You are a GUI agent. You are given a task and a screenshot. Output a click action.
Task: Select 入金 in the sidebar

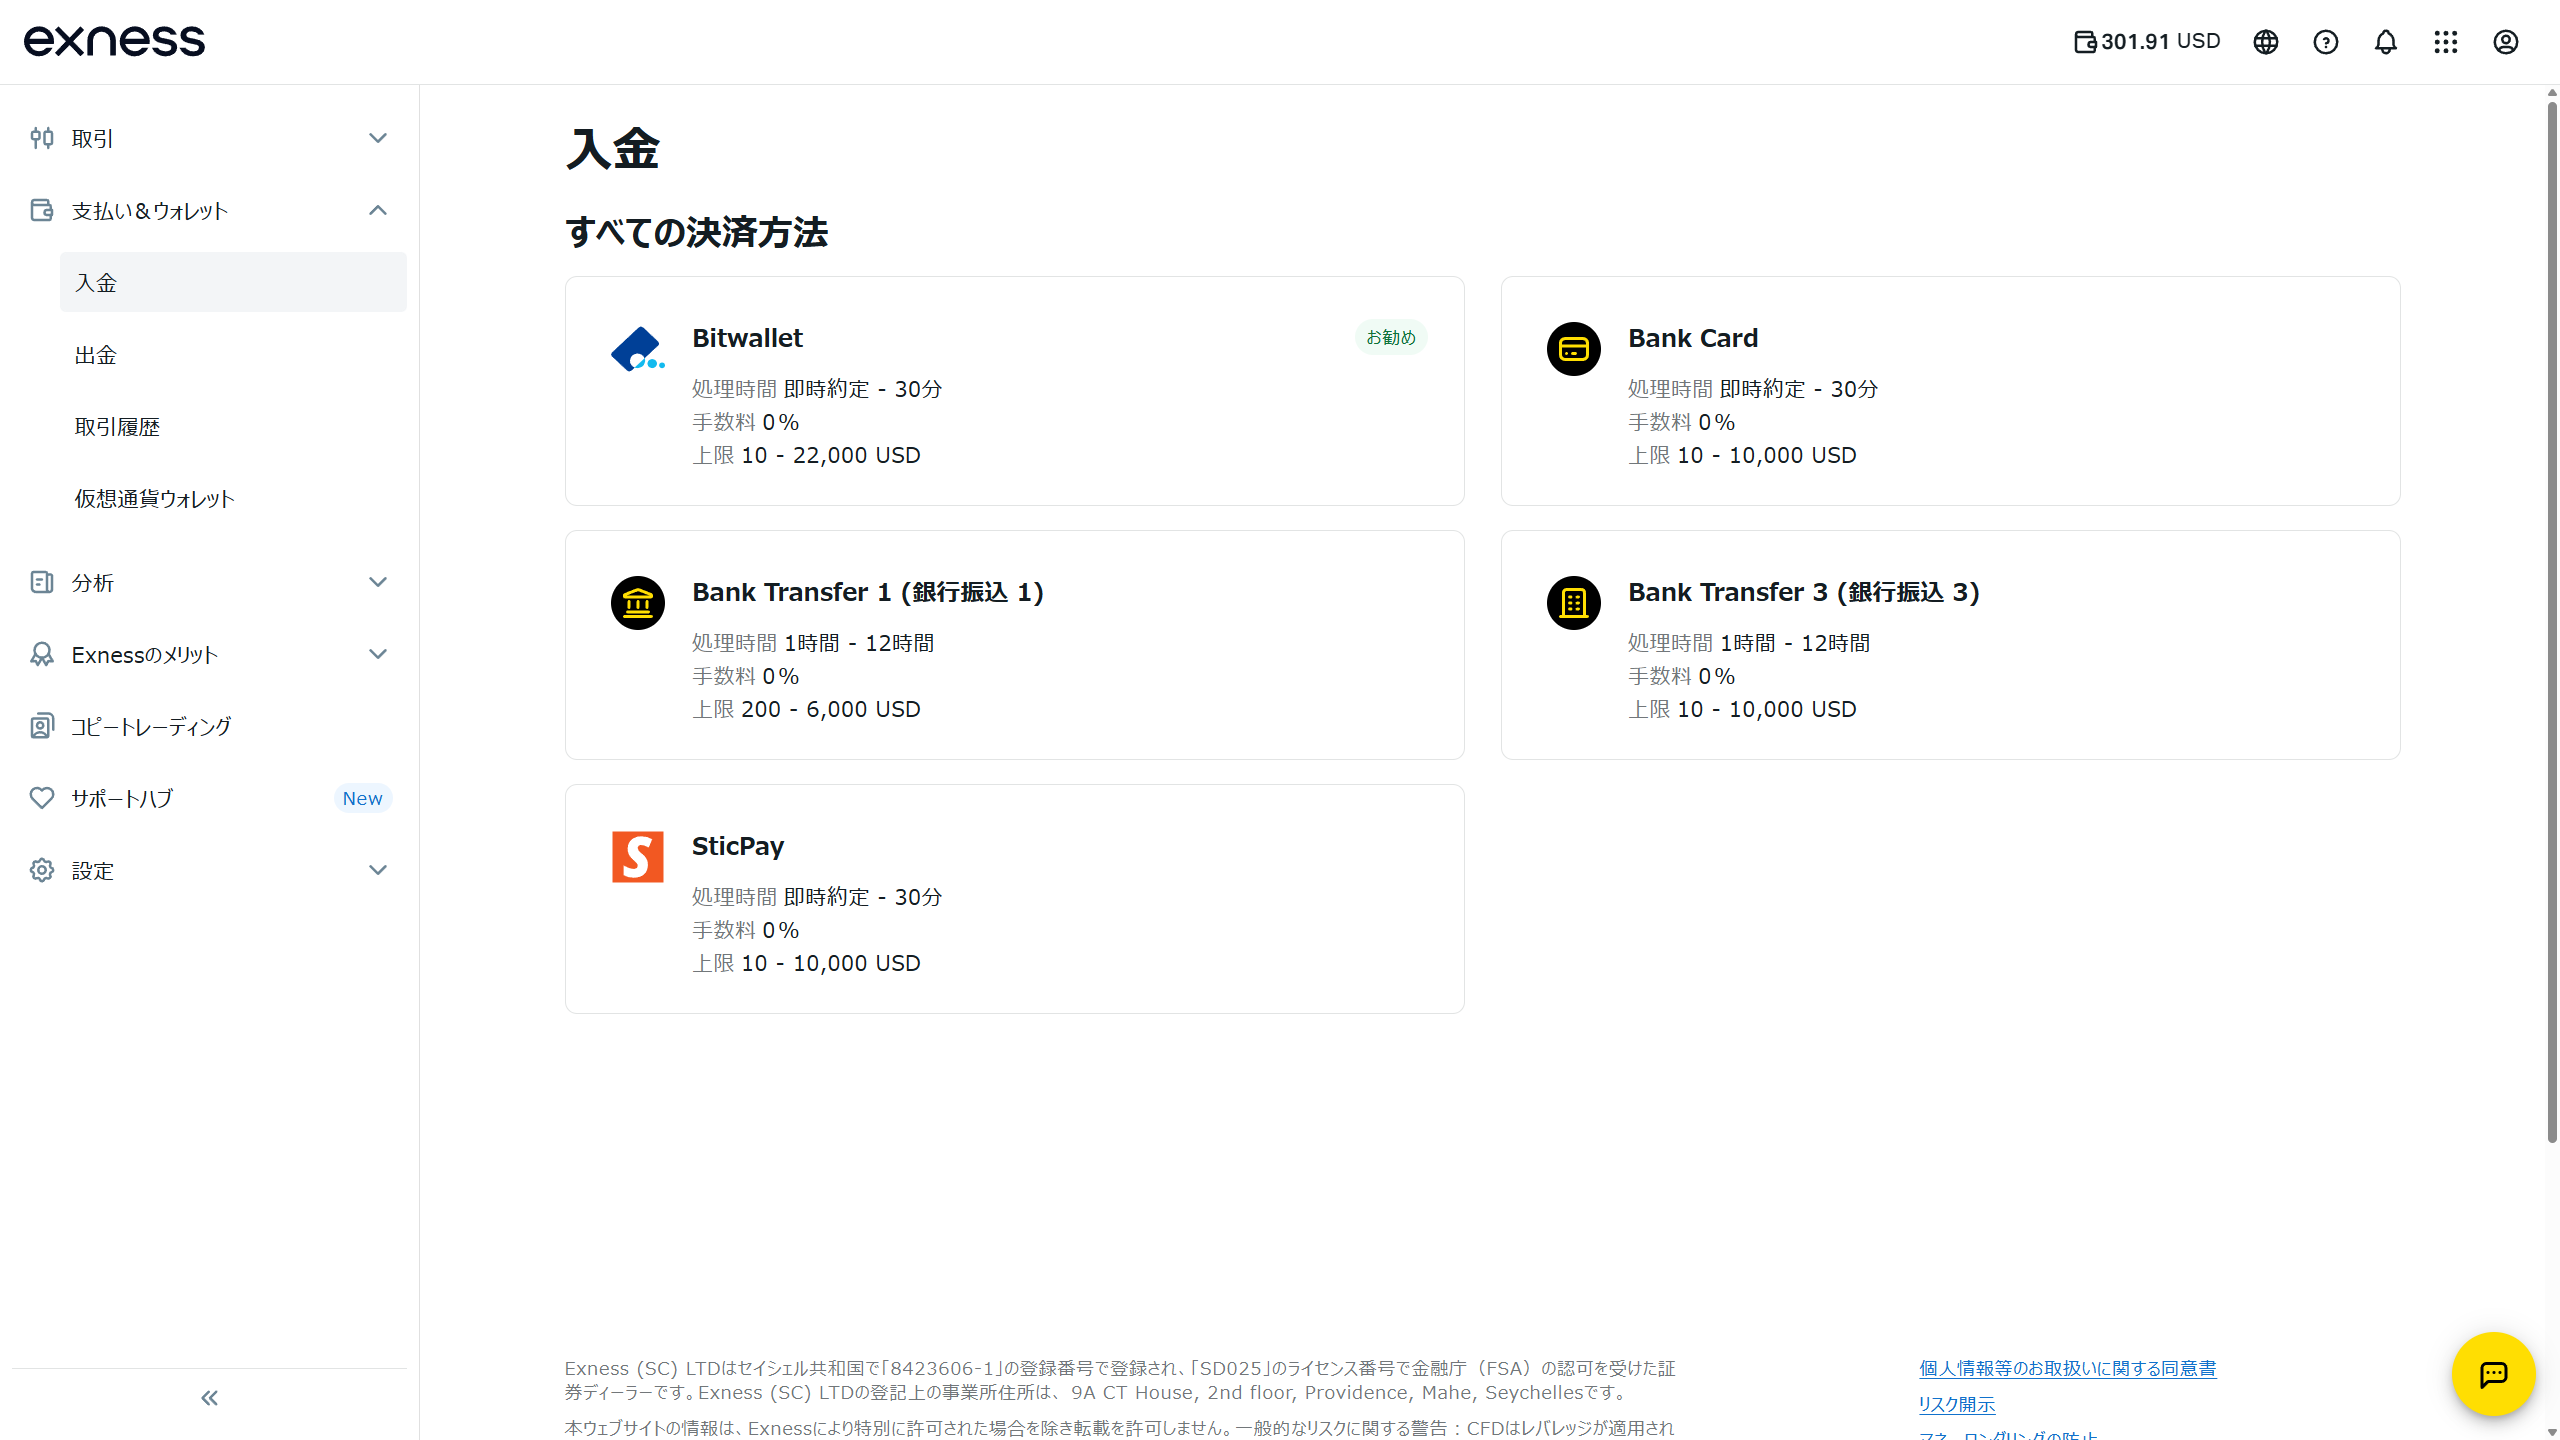[x=233, y=282]
